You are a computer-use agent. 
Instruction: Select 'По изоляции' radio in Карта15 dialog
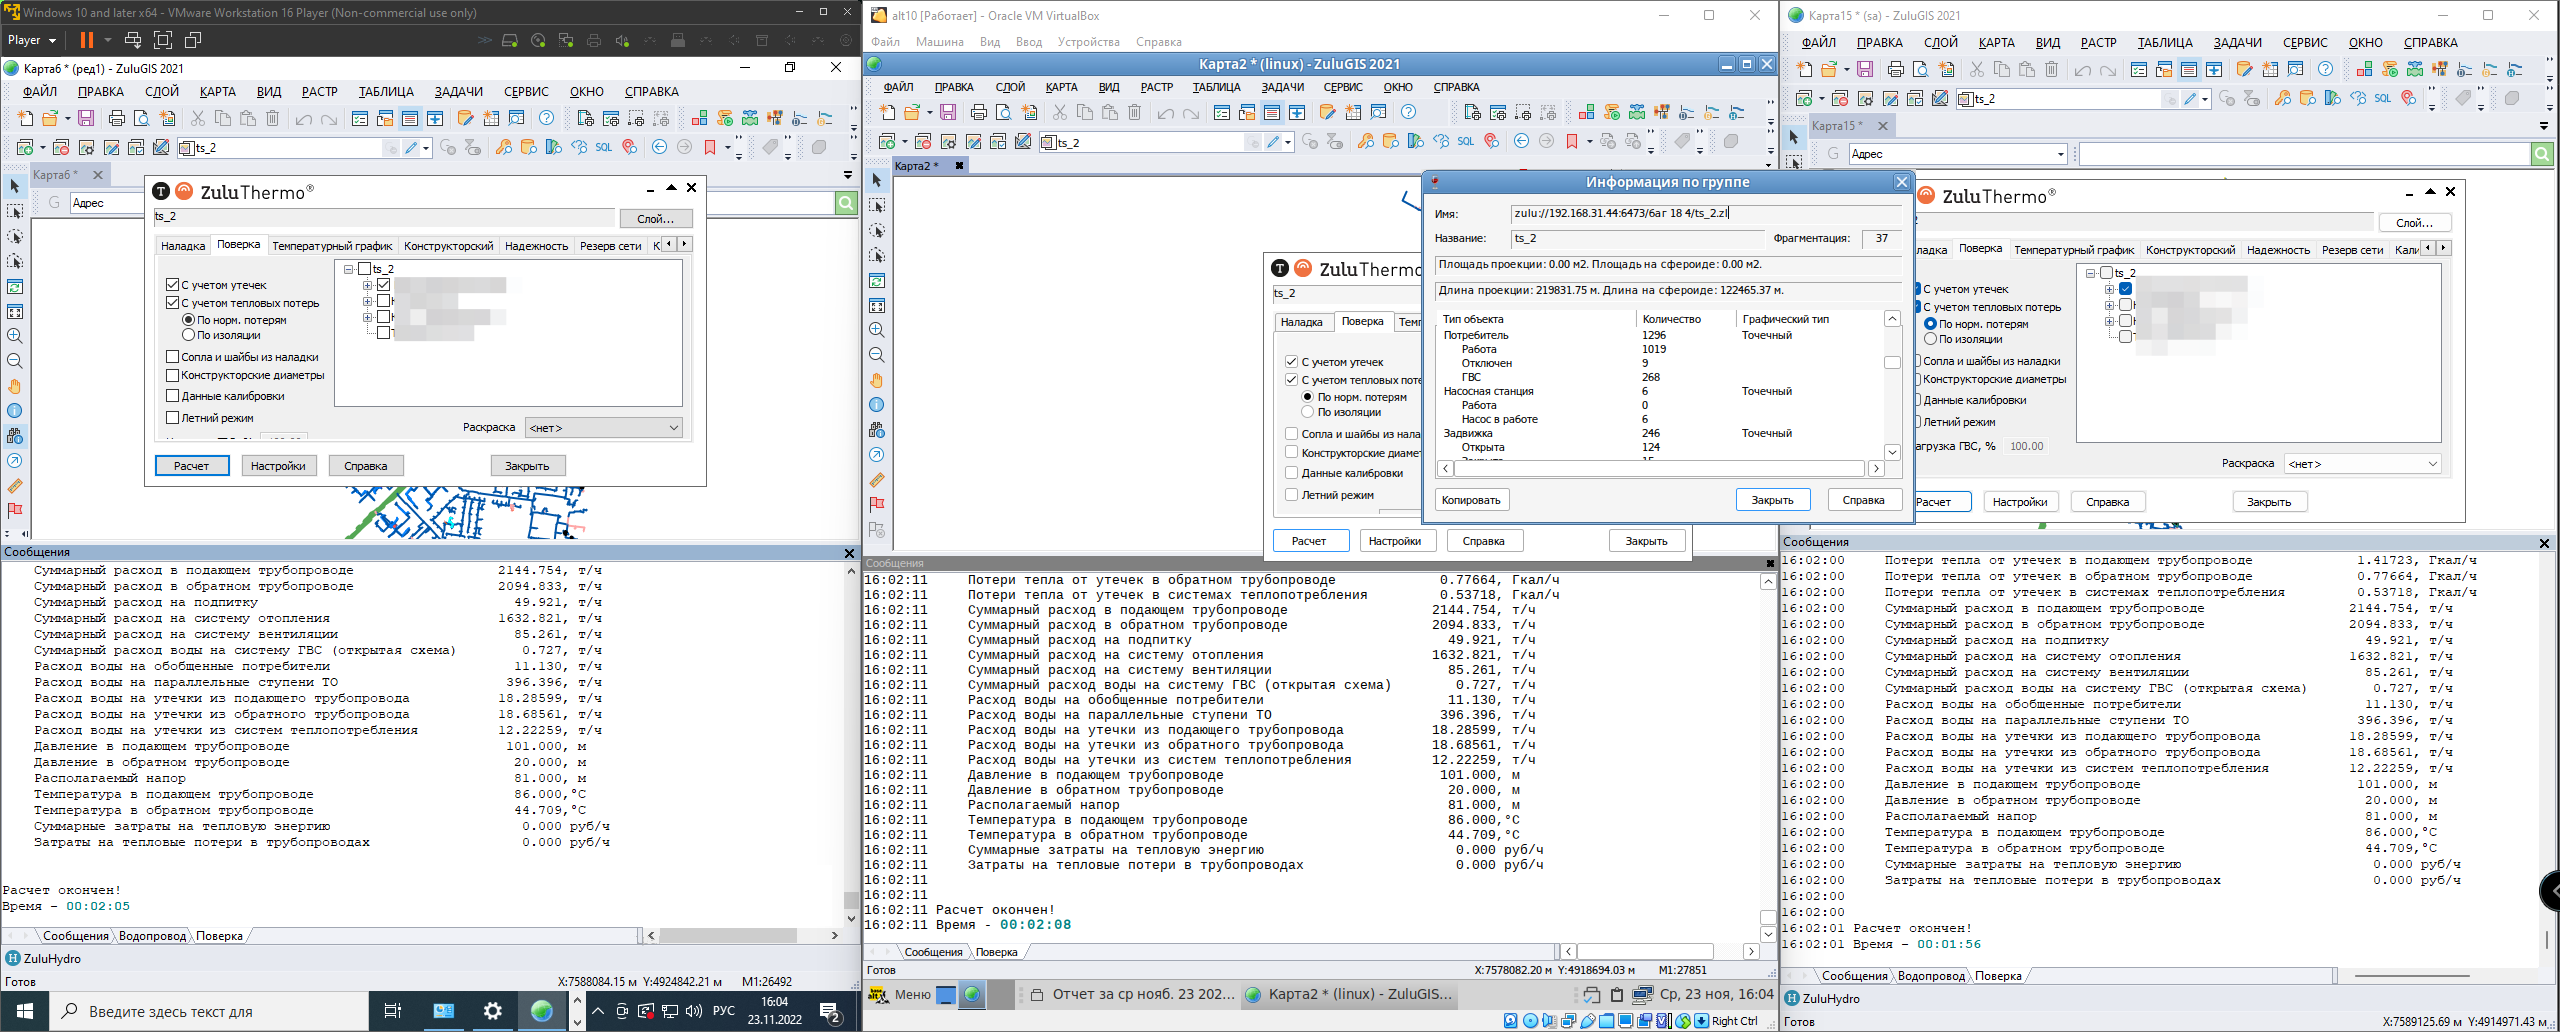coord(1930,339)
